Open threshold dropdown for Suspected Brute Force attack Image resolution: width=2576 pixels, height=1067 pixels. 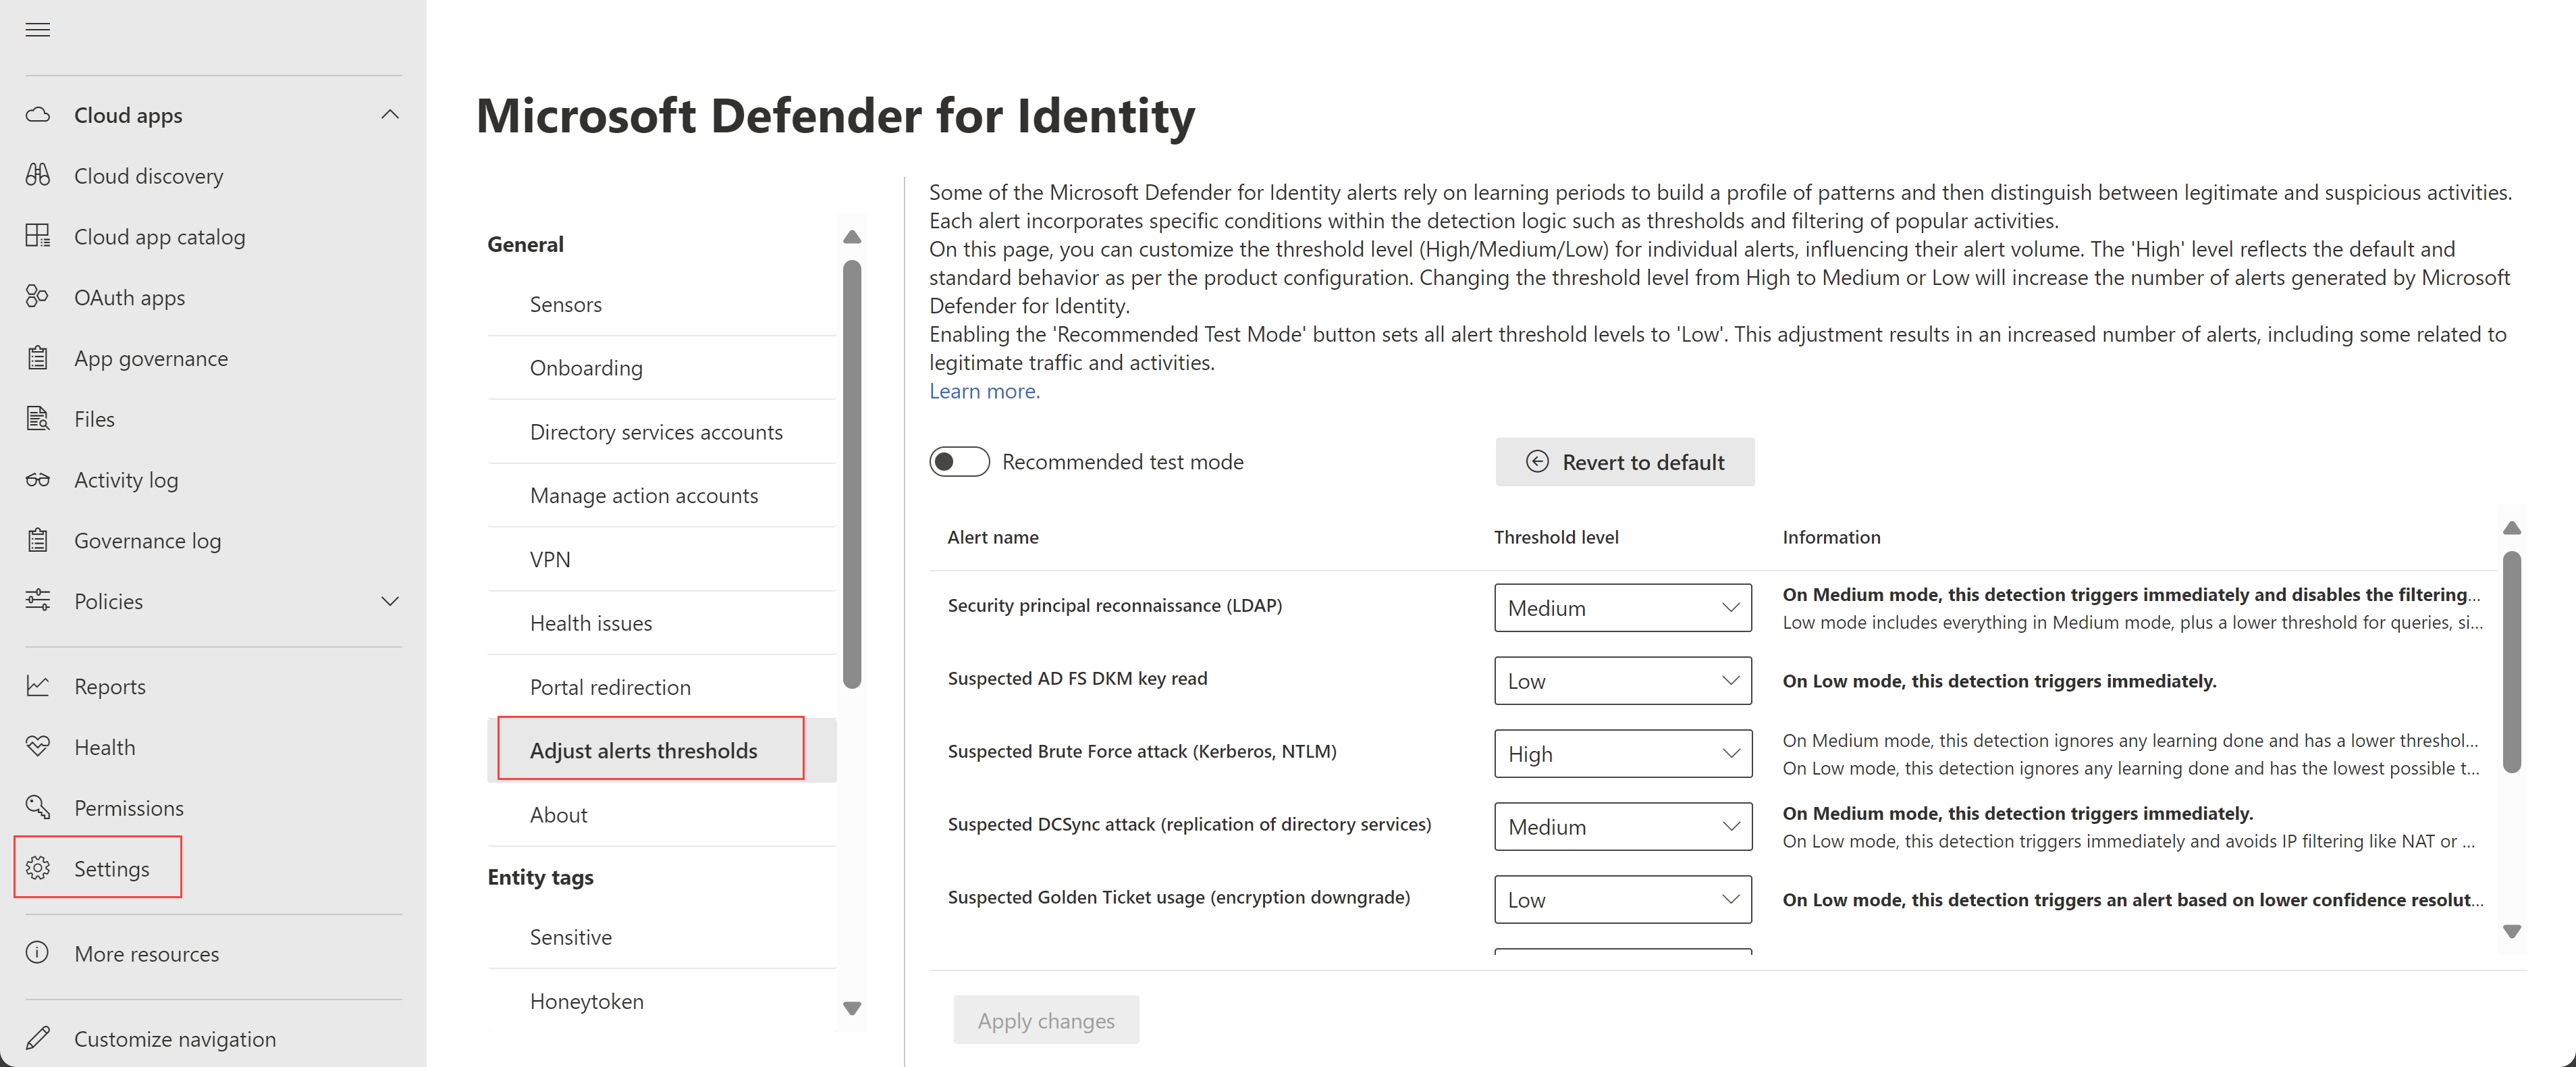[1622, 754]
